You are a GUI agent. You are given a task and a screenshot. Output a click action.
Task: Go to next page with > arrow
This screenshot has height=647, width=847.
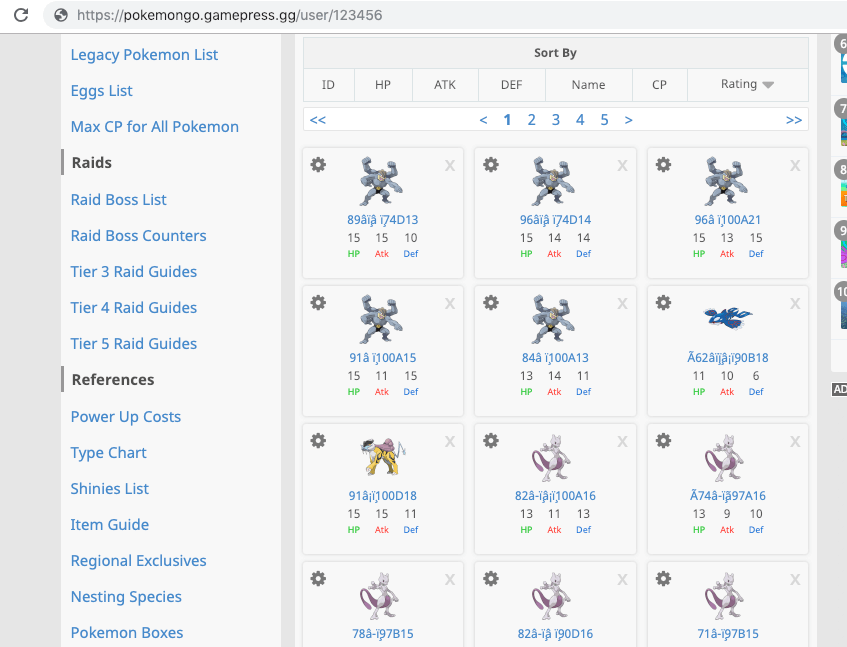click(628, 120)
